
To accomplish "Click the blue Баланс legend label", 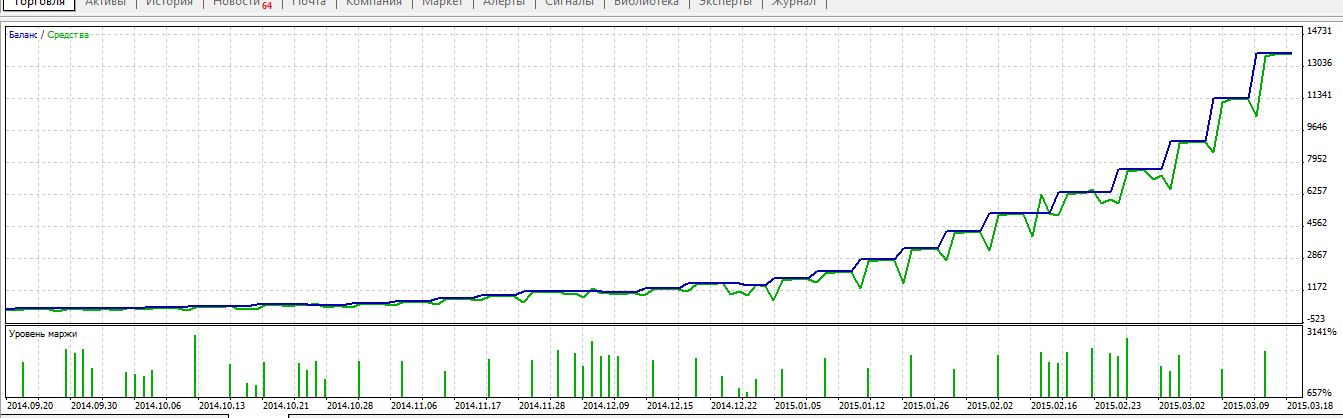I will [23, 35].
